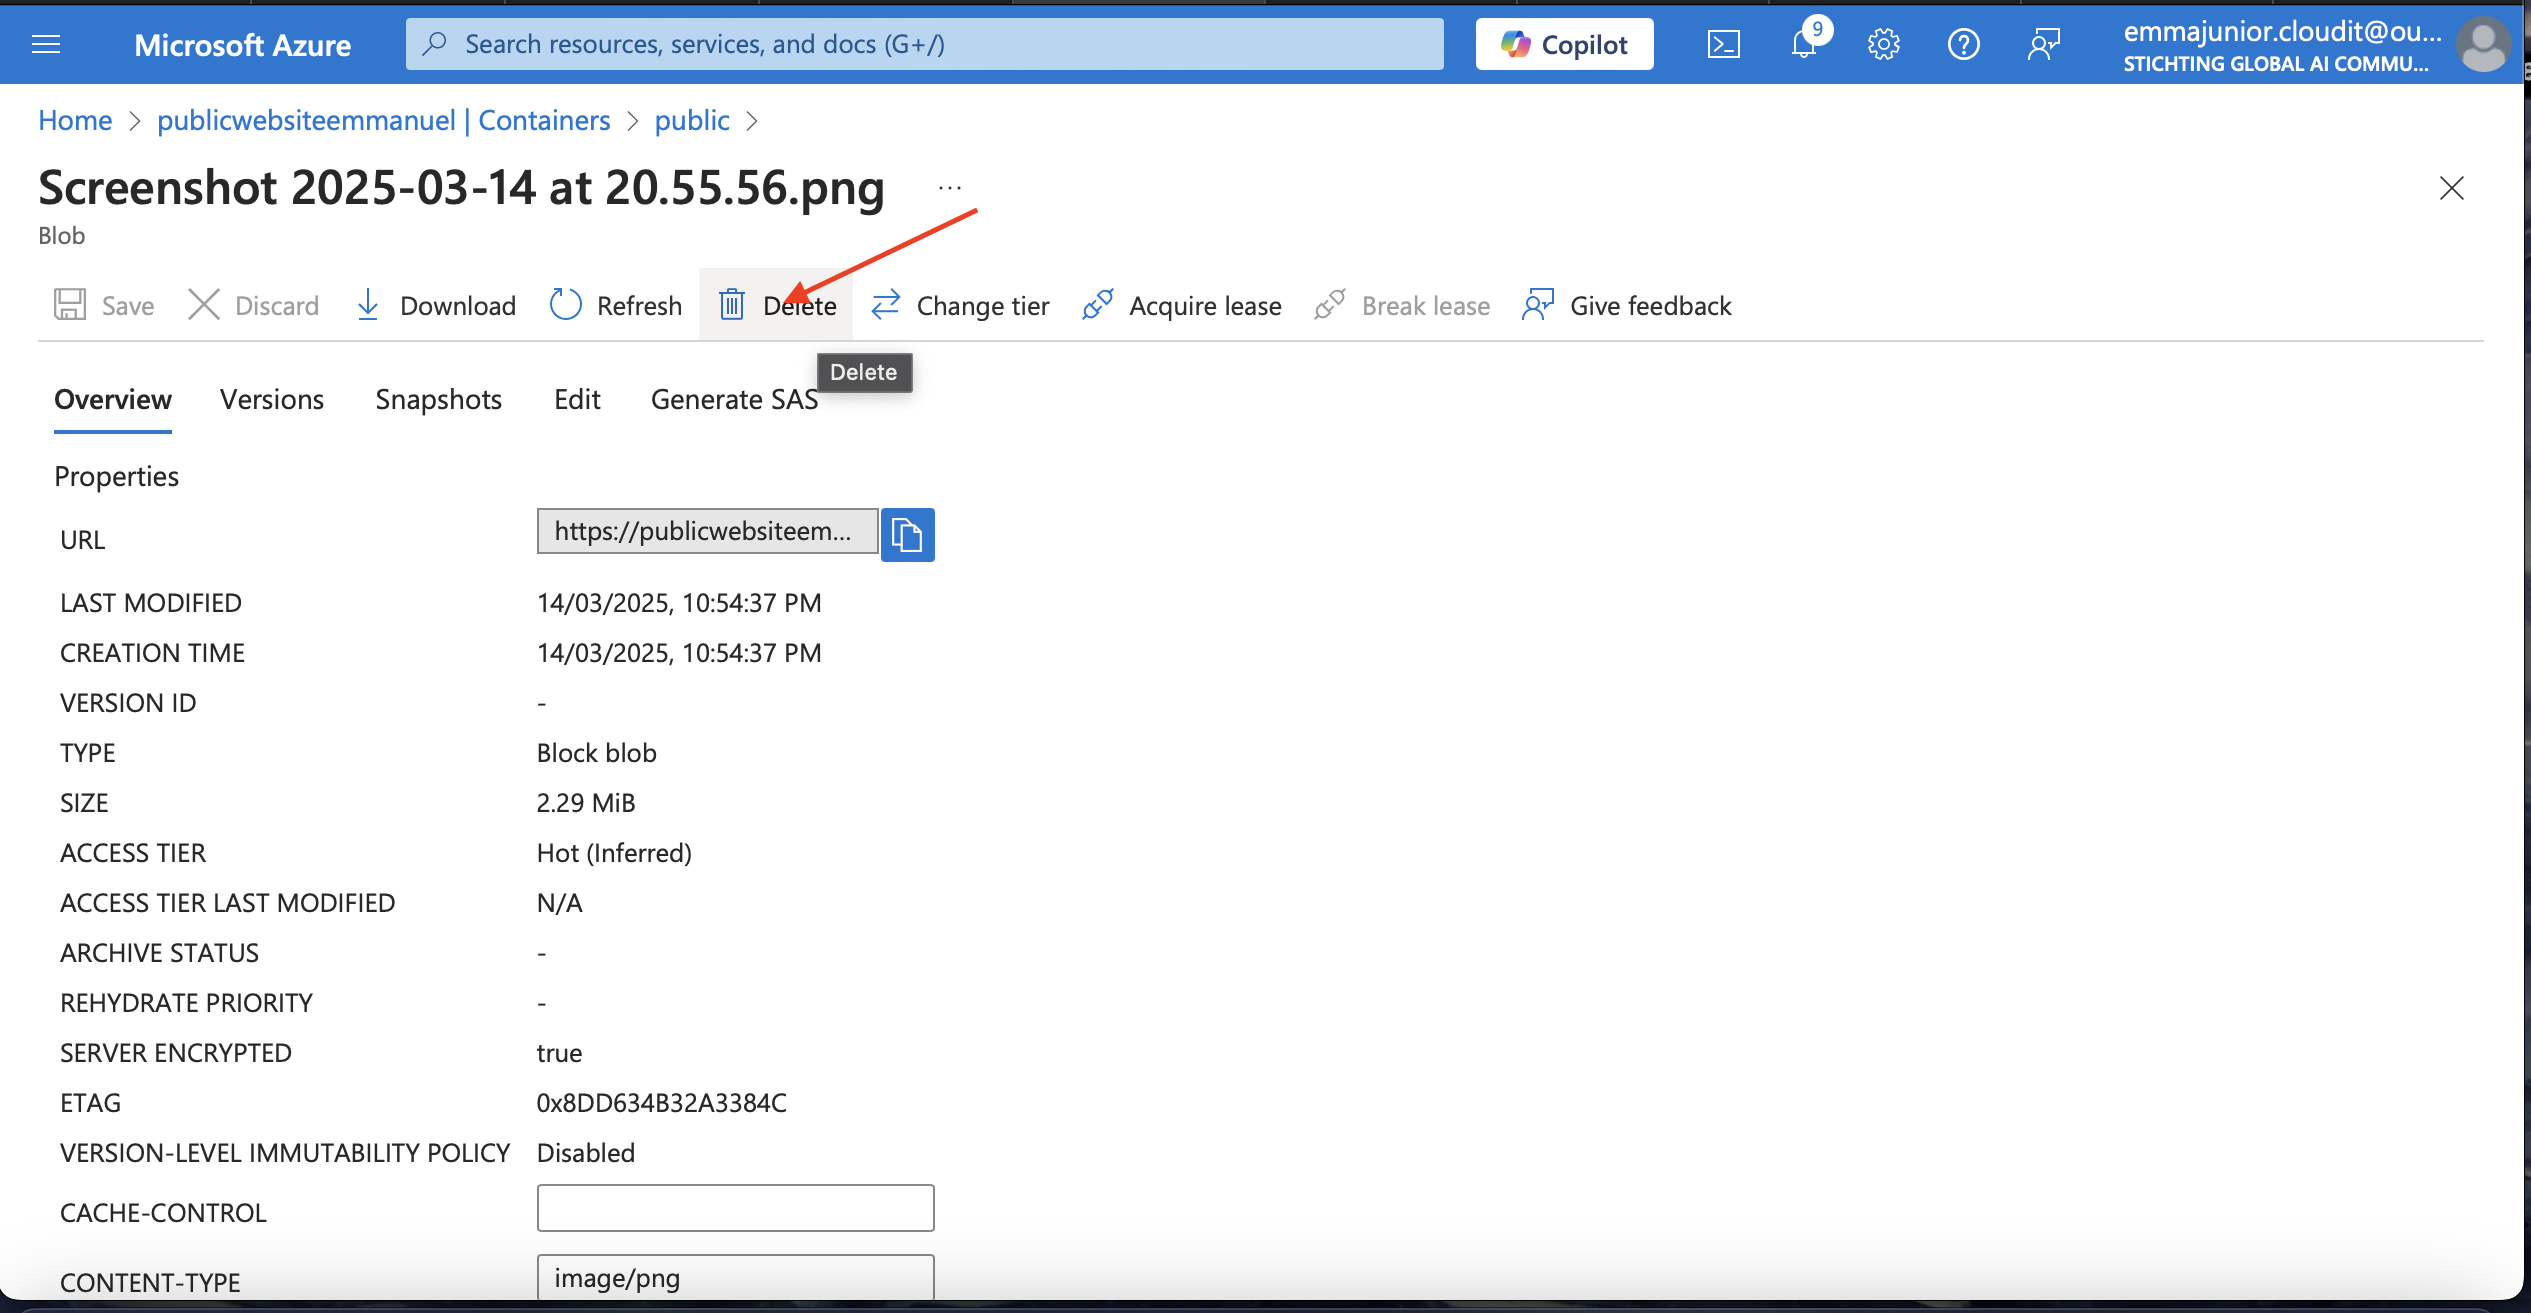Click the immutability policy value Disabled
The width and height of the screenshot is (2531, 1313).
(586, 1152)
